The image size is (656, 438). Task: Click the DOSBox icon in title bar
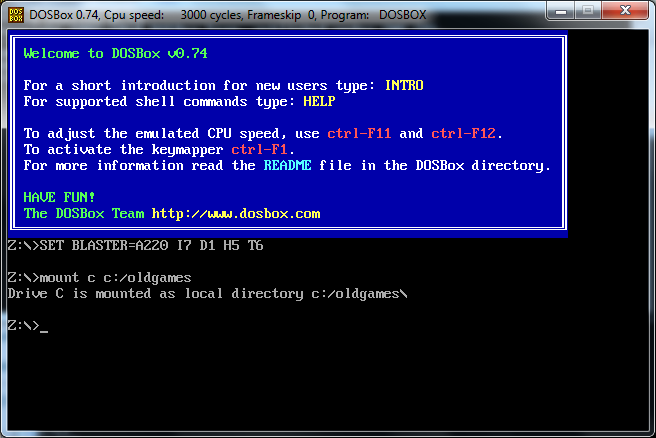tap(16, 15)
